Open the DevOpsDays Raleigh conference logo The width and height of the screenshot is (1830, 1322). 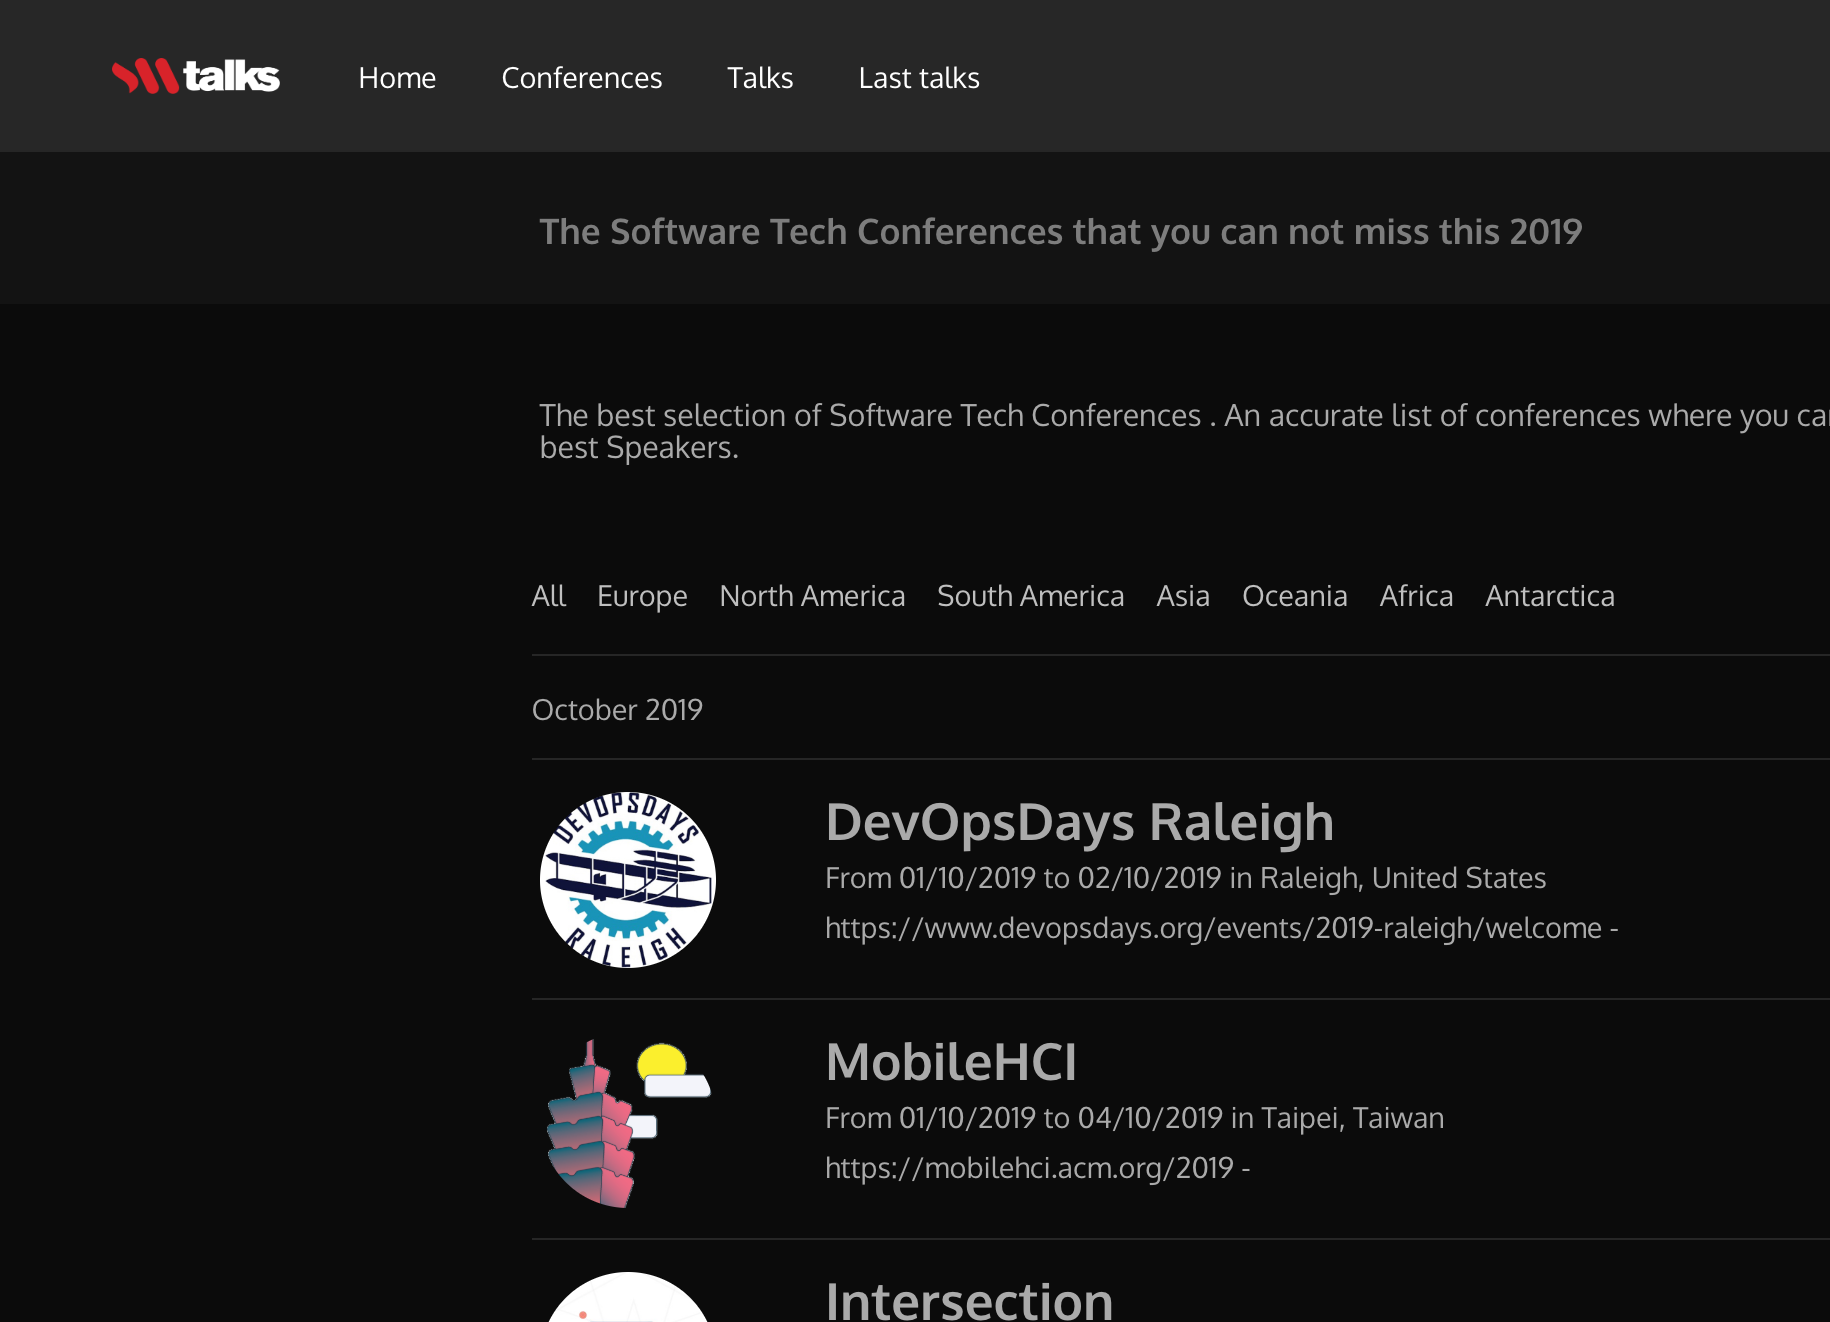(x=627, y=880)
